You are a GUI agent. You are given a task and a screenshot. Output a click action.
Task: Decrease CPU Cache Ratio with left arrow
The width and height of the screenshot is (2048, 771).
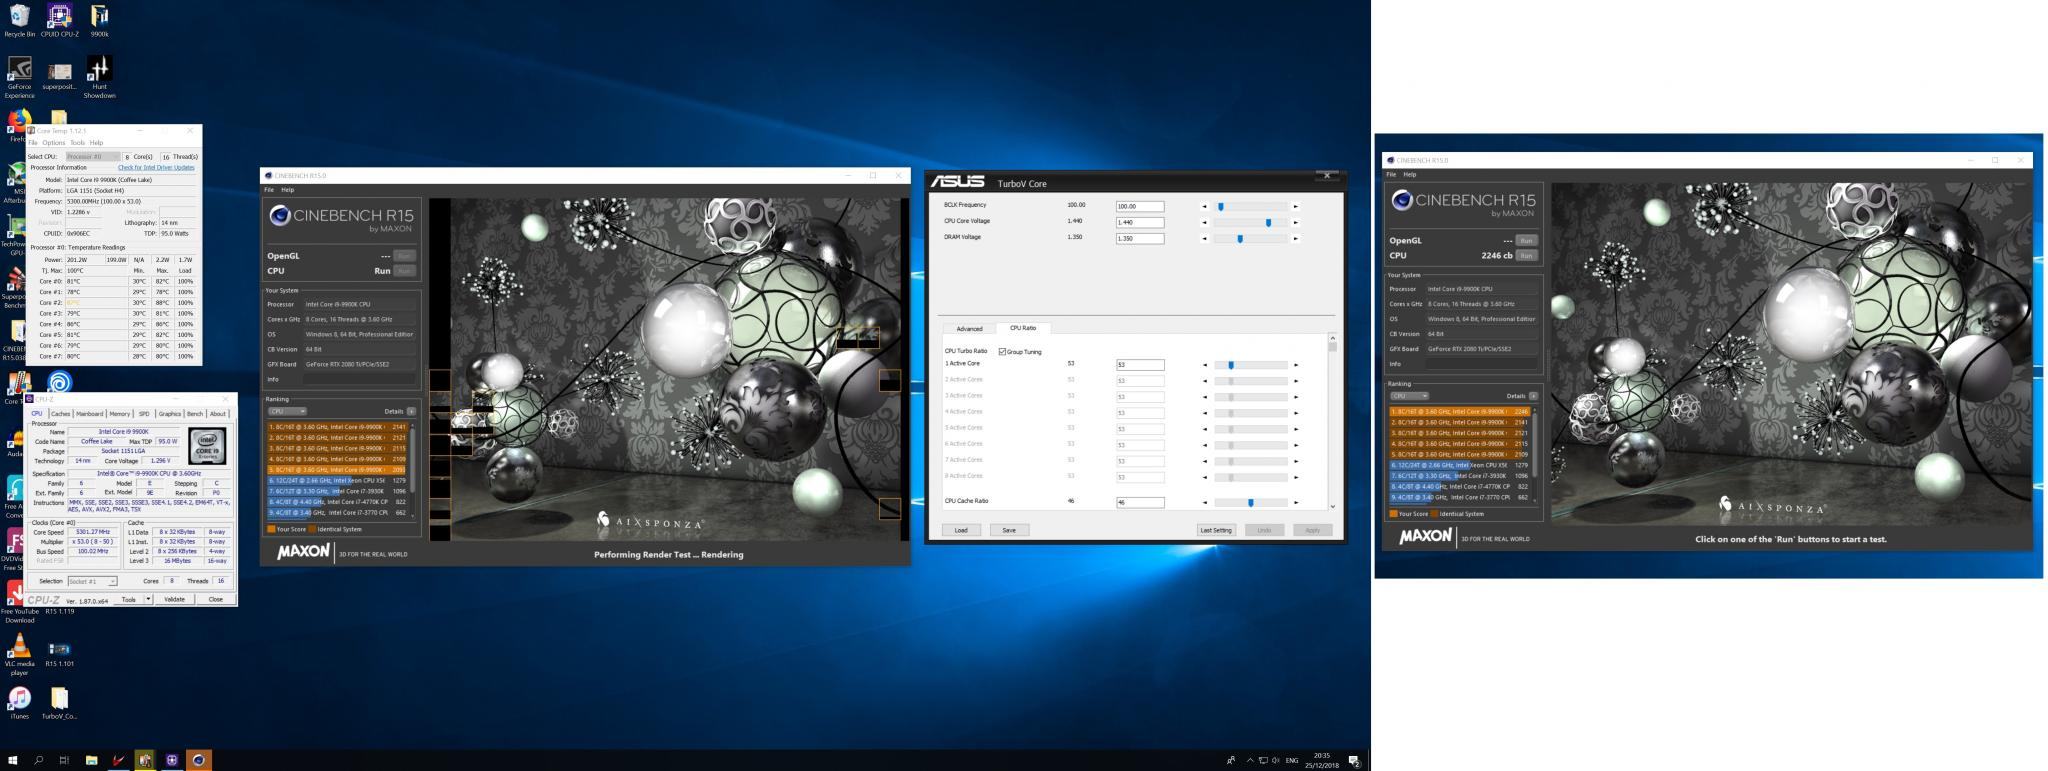point(1204,503)
